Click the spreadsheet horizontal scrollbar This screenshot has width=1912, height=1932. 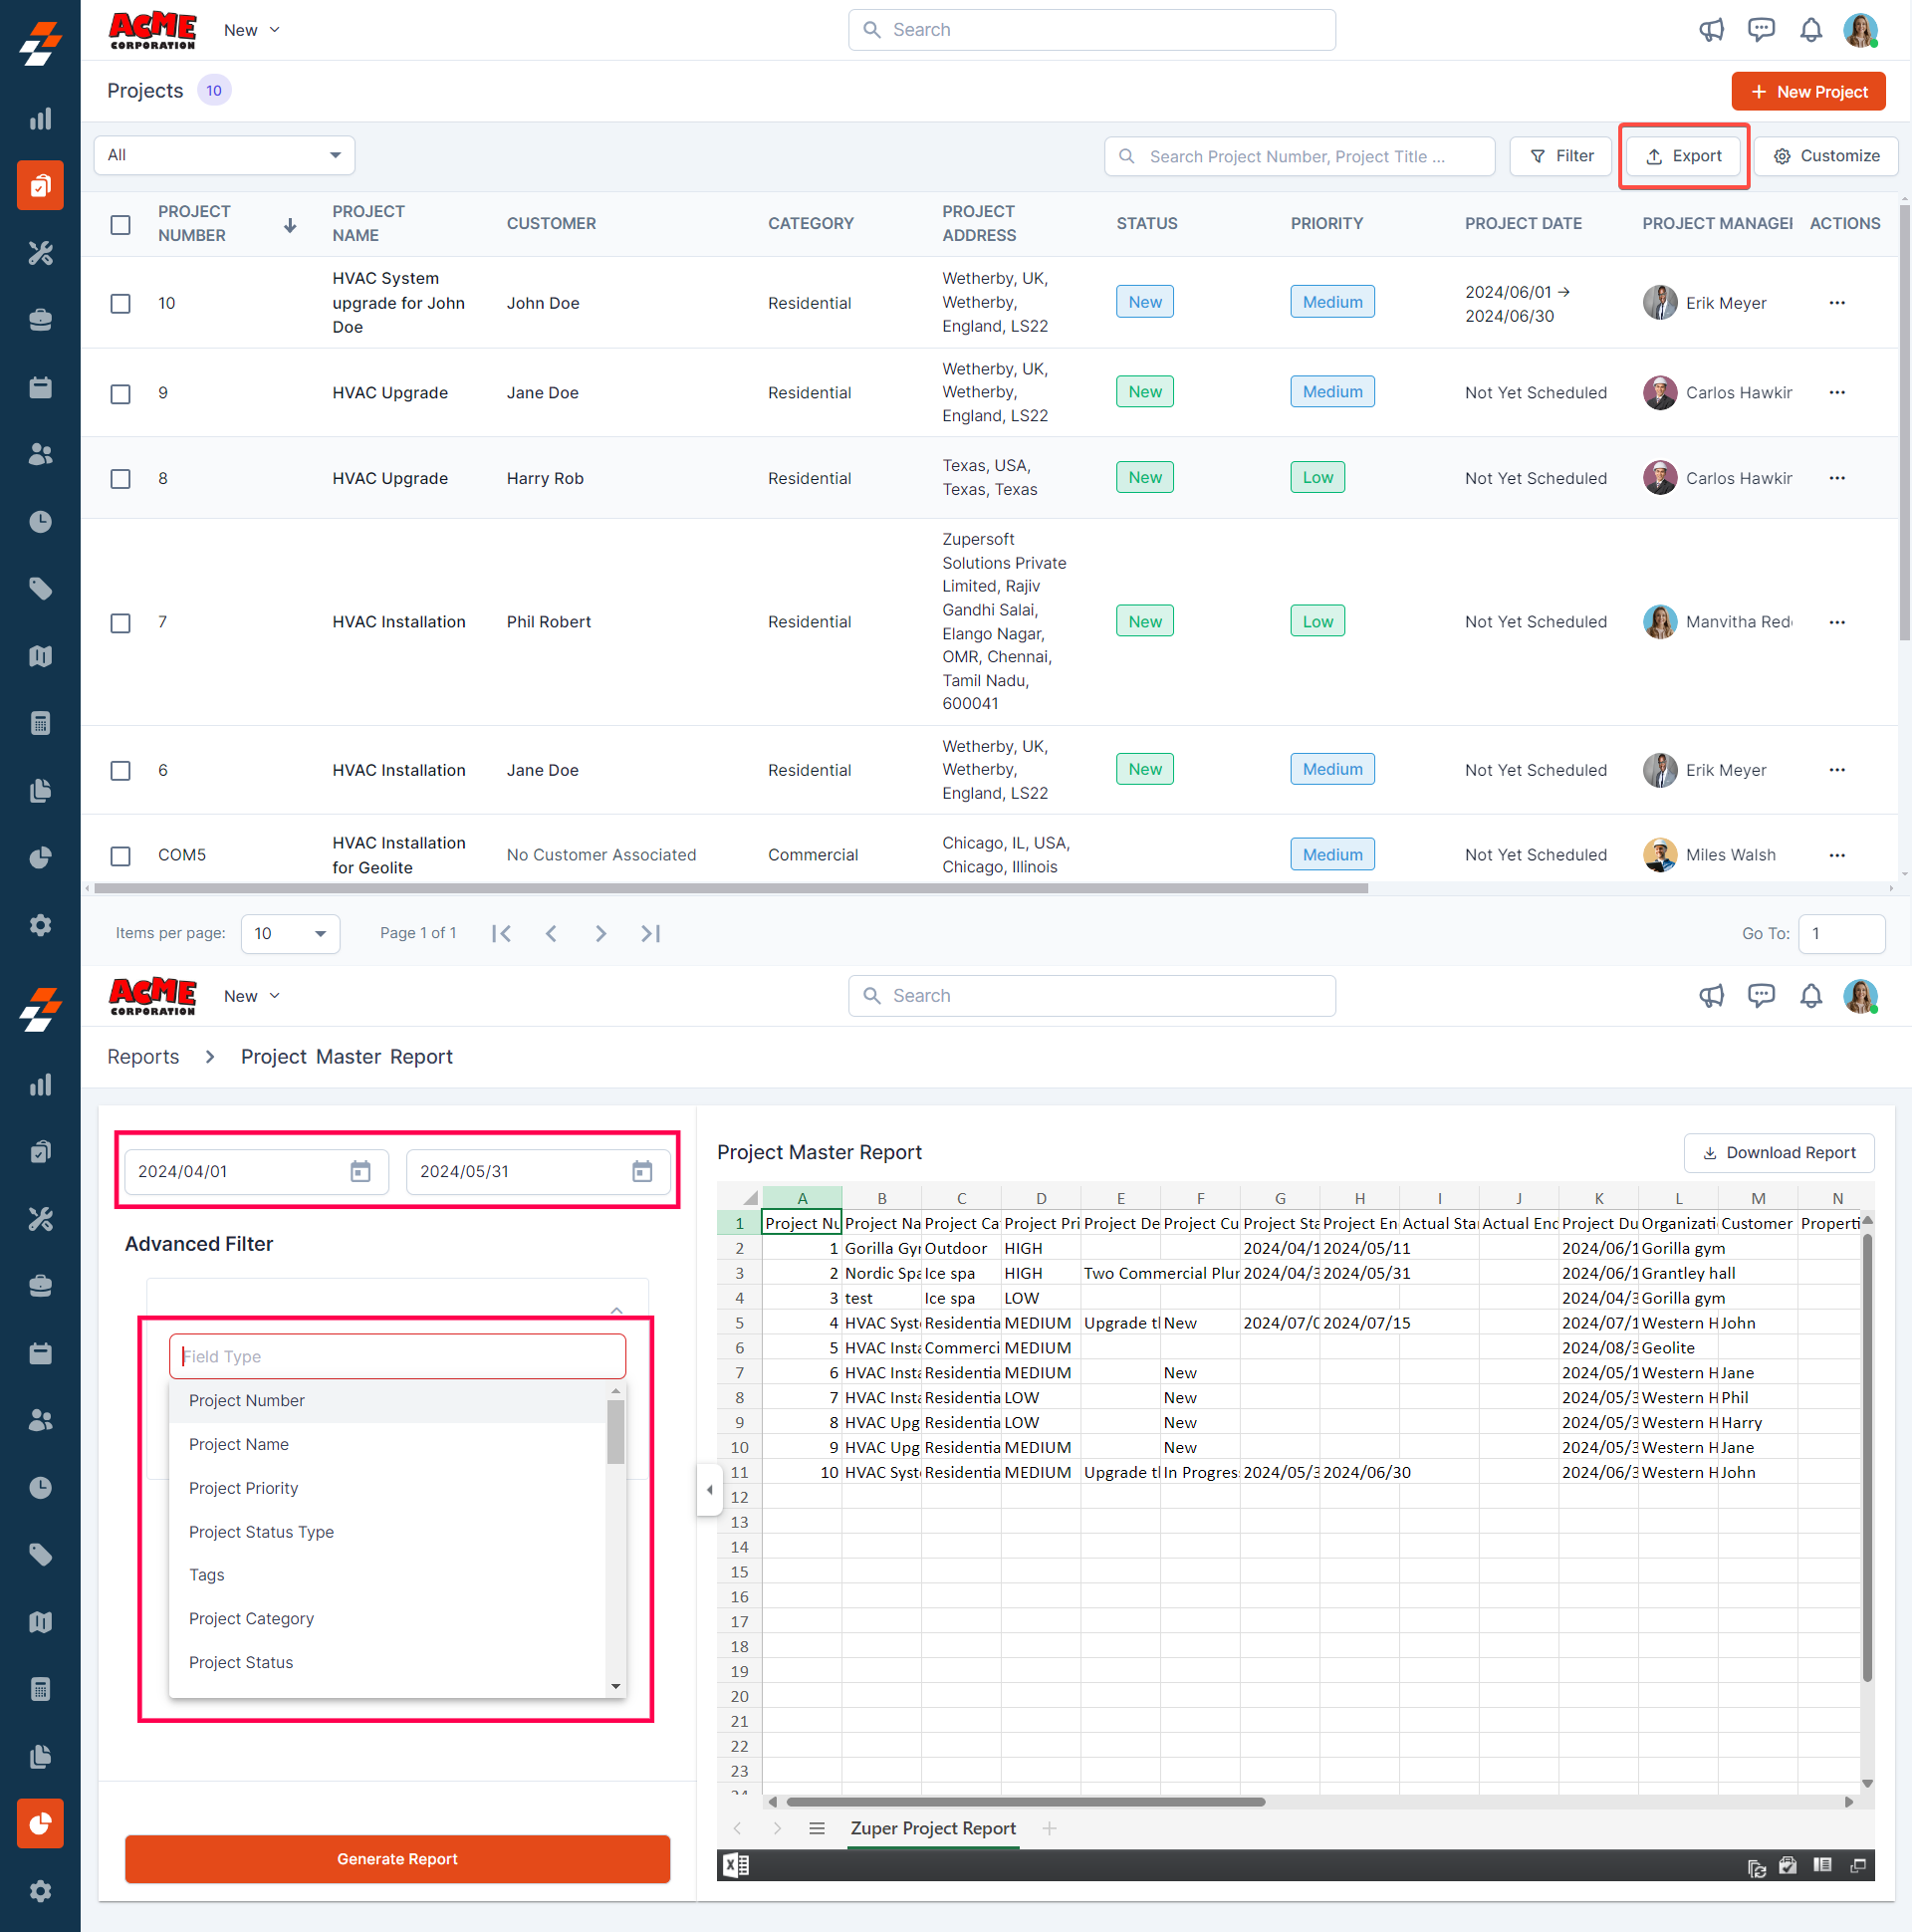pos(1025,1801)
